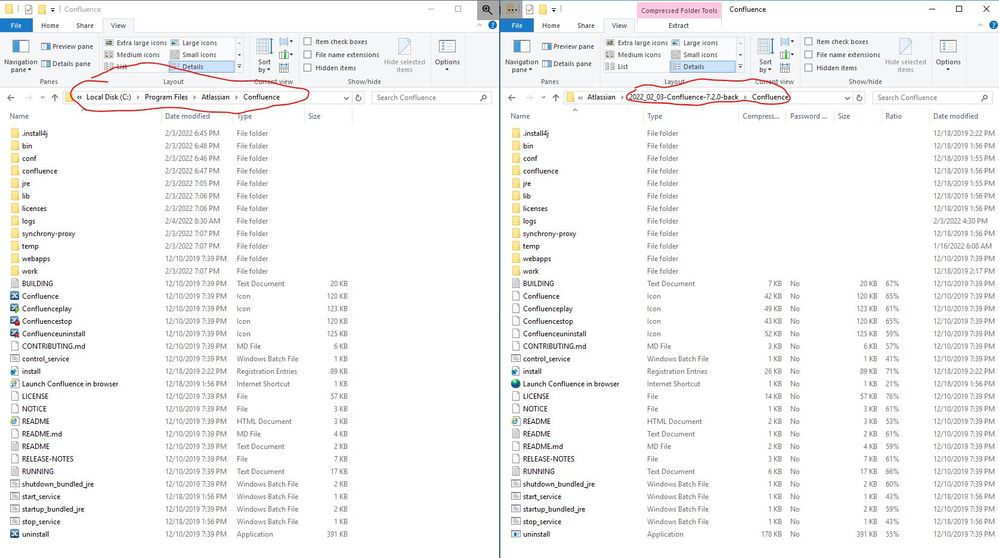Open Extract tab in right window
999x558 pixels.
[678, 25]
